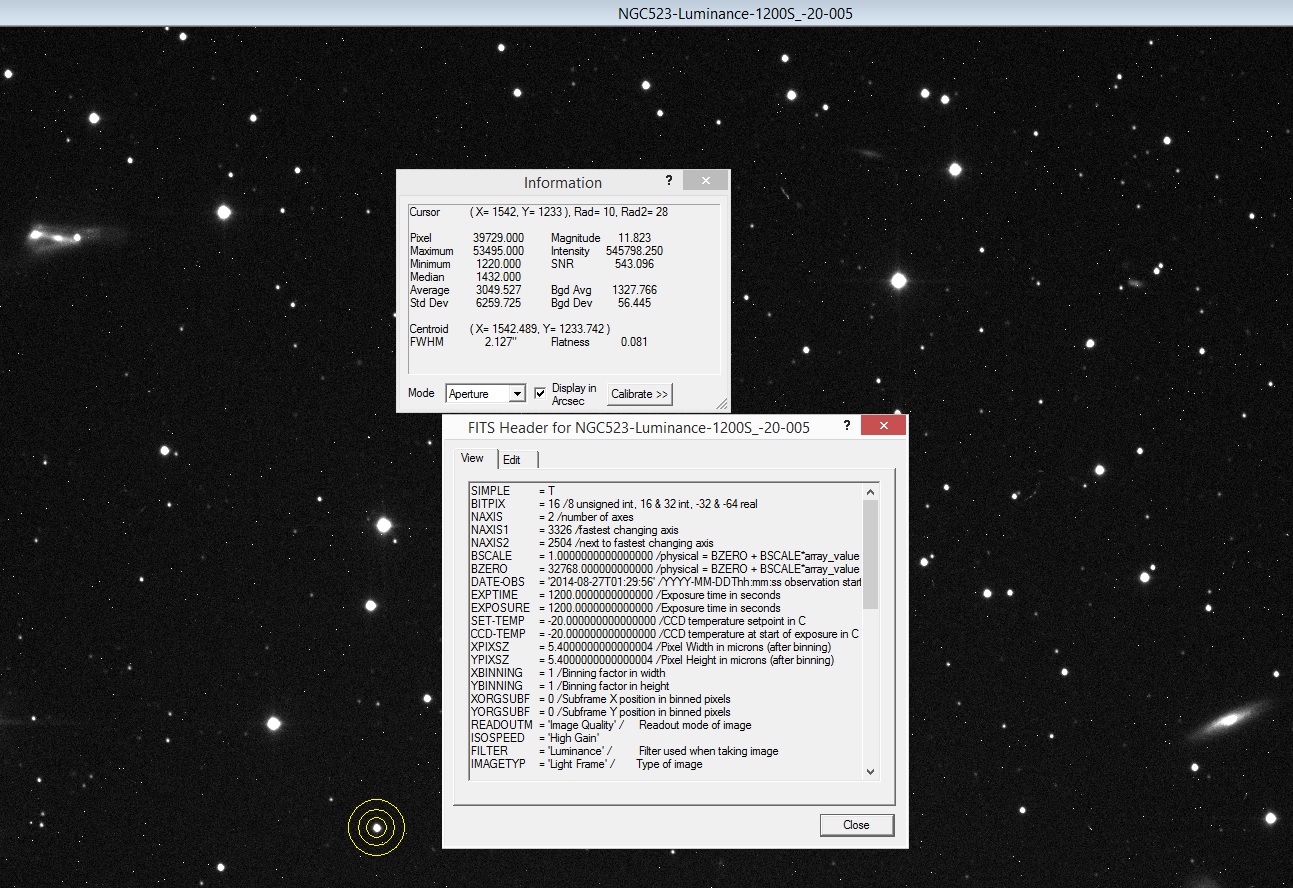Image resolution: width=1293 pixels, height=889 pixels.
Task: Select the yellow aperture marker on the star
Action: pyautogui.click(x=378, y=828)
